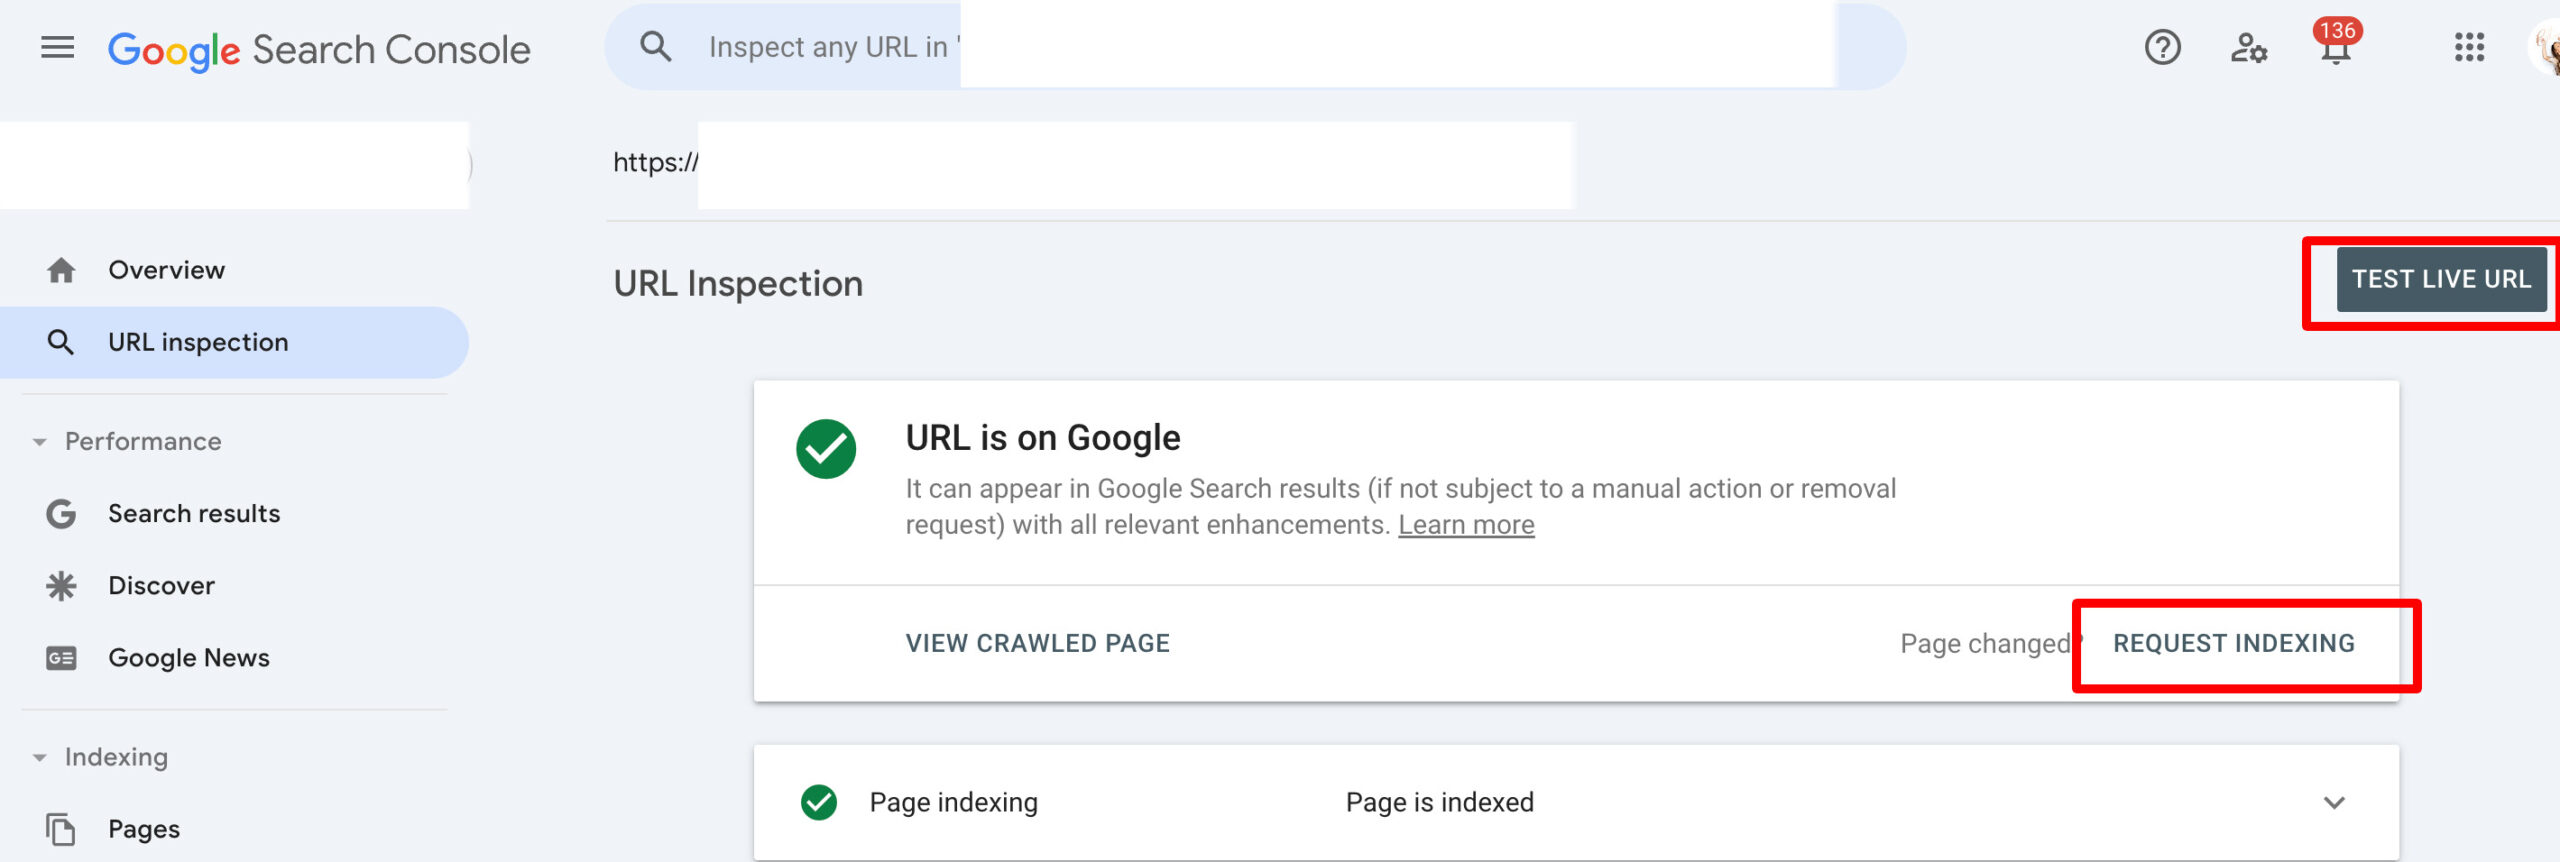Click the Discover asterisk icon

coord(61,585)
